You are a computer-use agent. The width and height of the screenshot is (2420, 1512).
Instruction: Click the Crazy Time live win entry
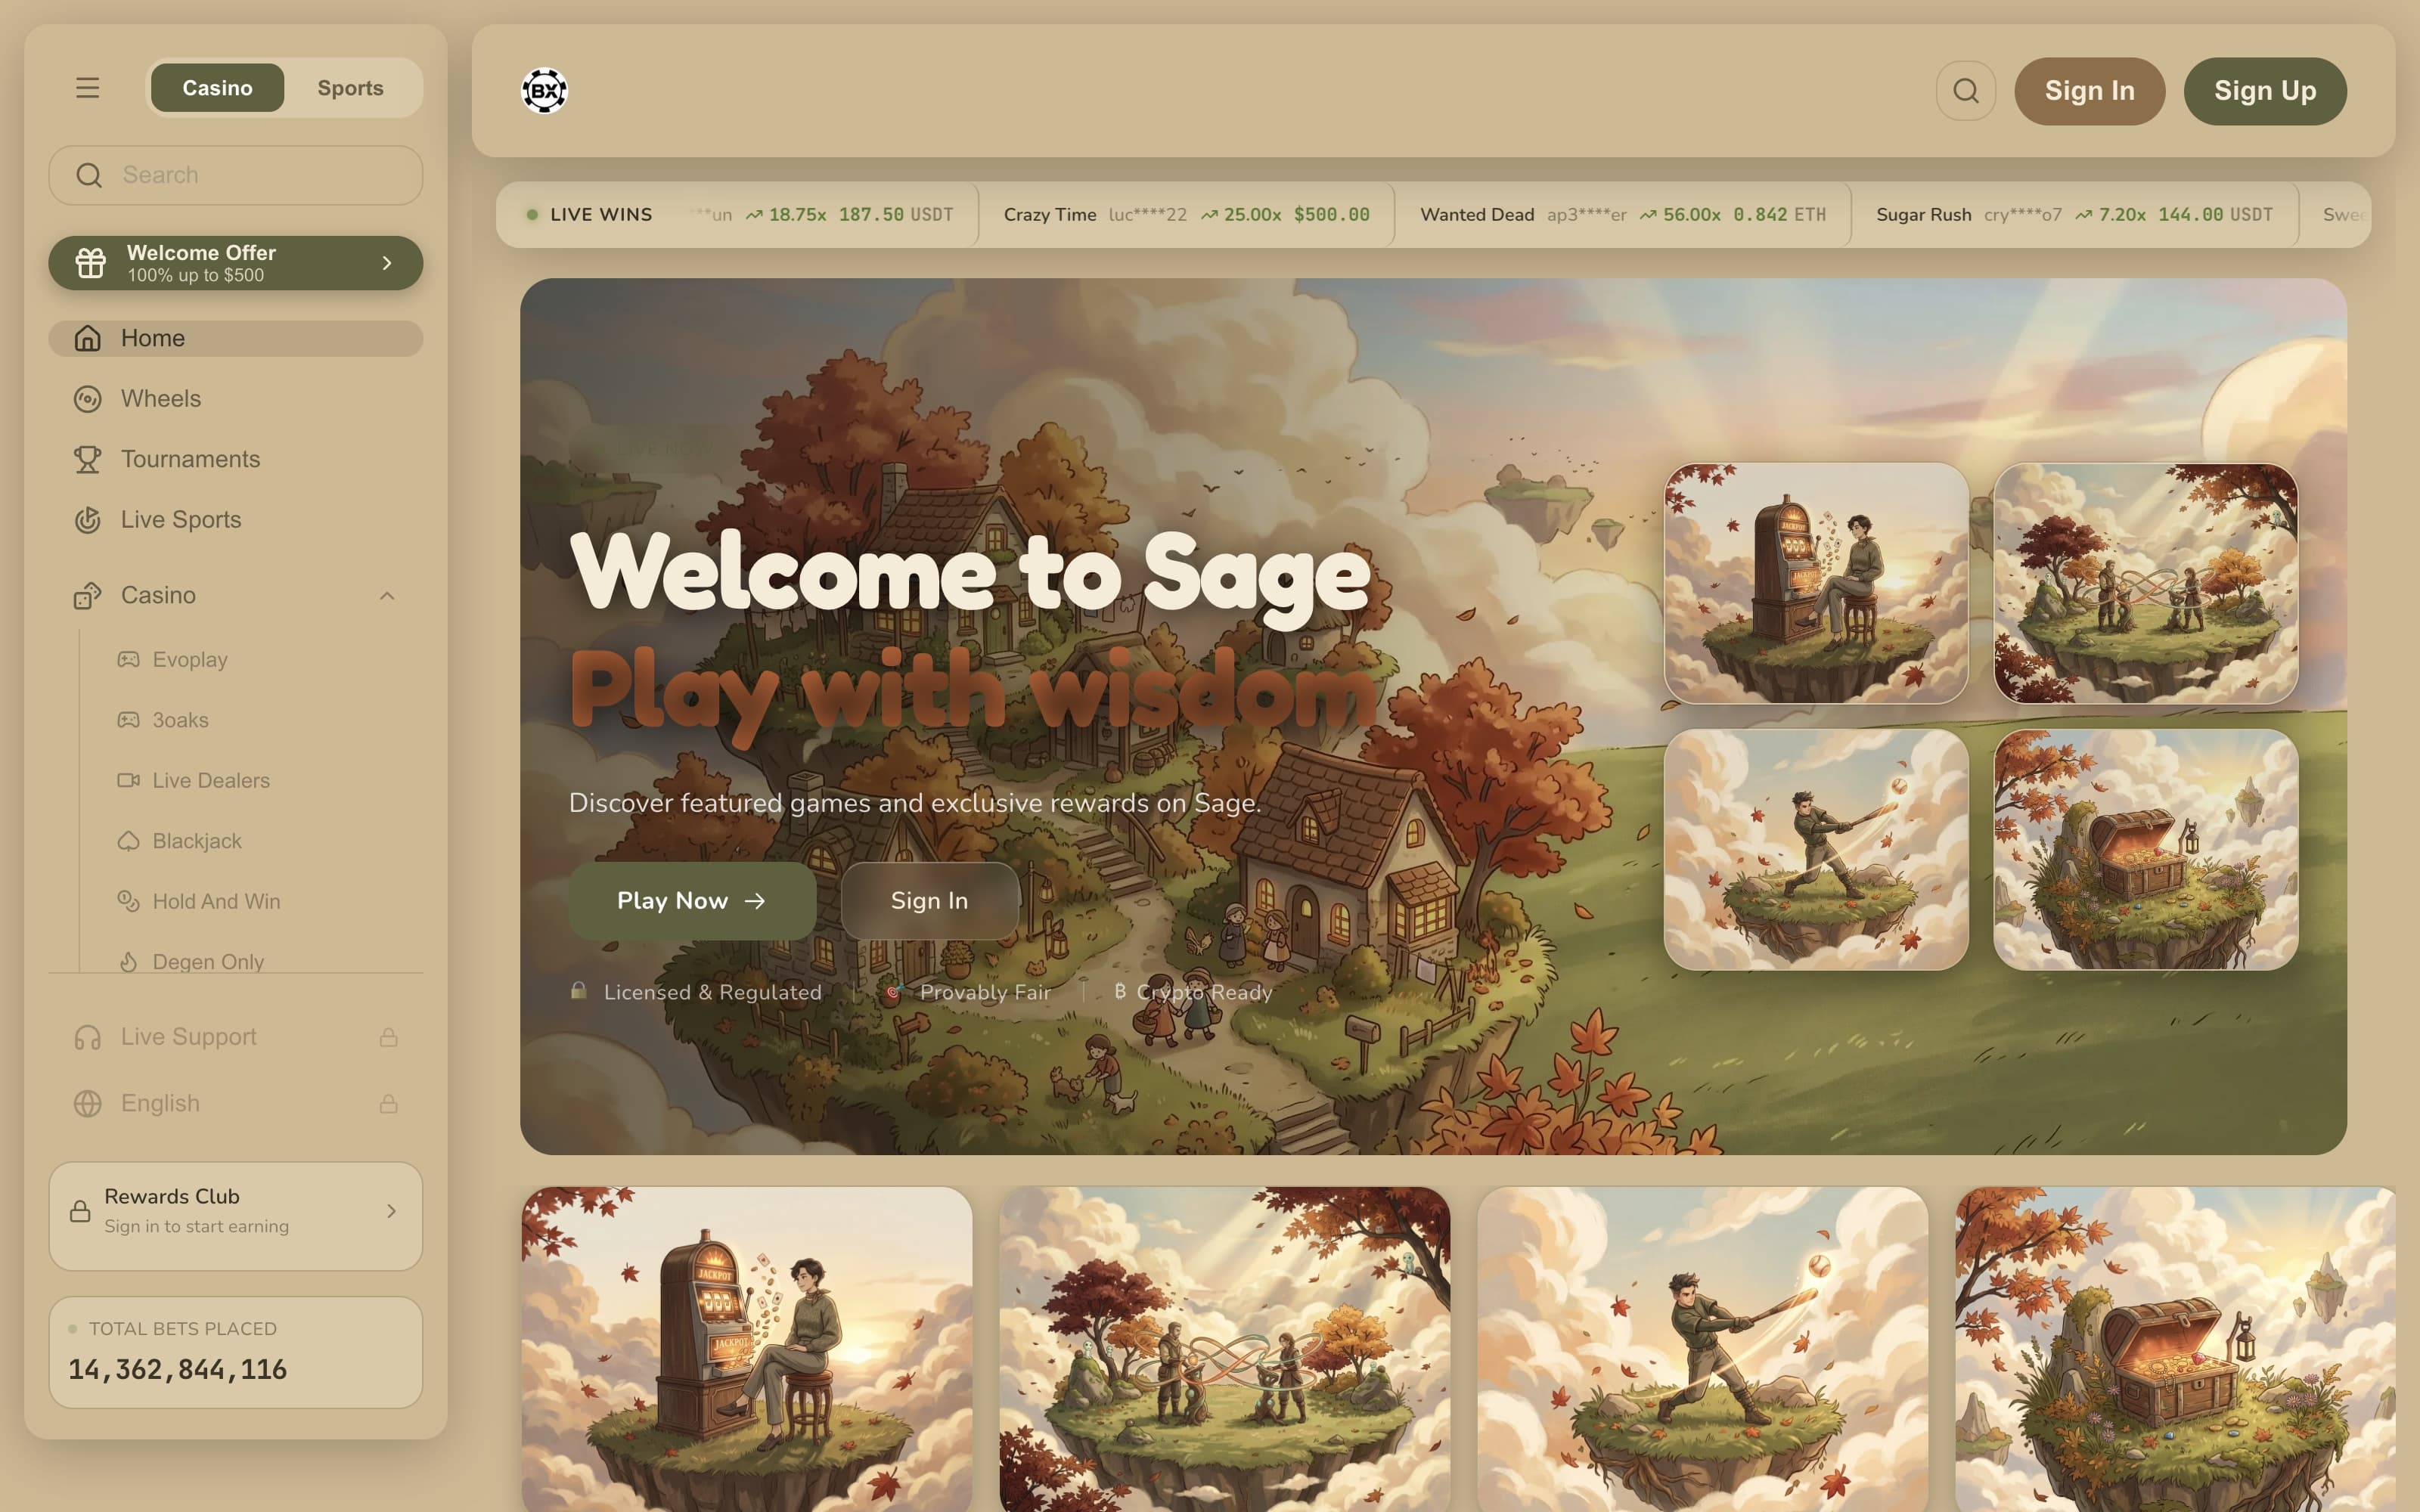[1187, 215]
